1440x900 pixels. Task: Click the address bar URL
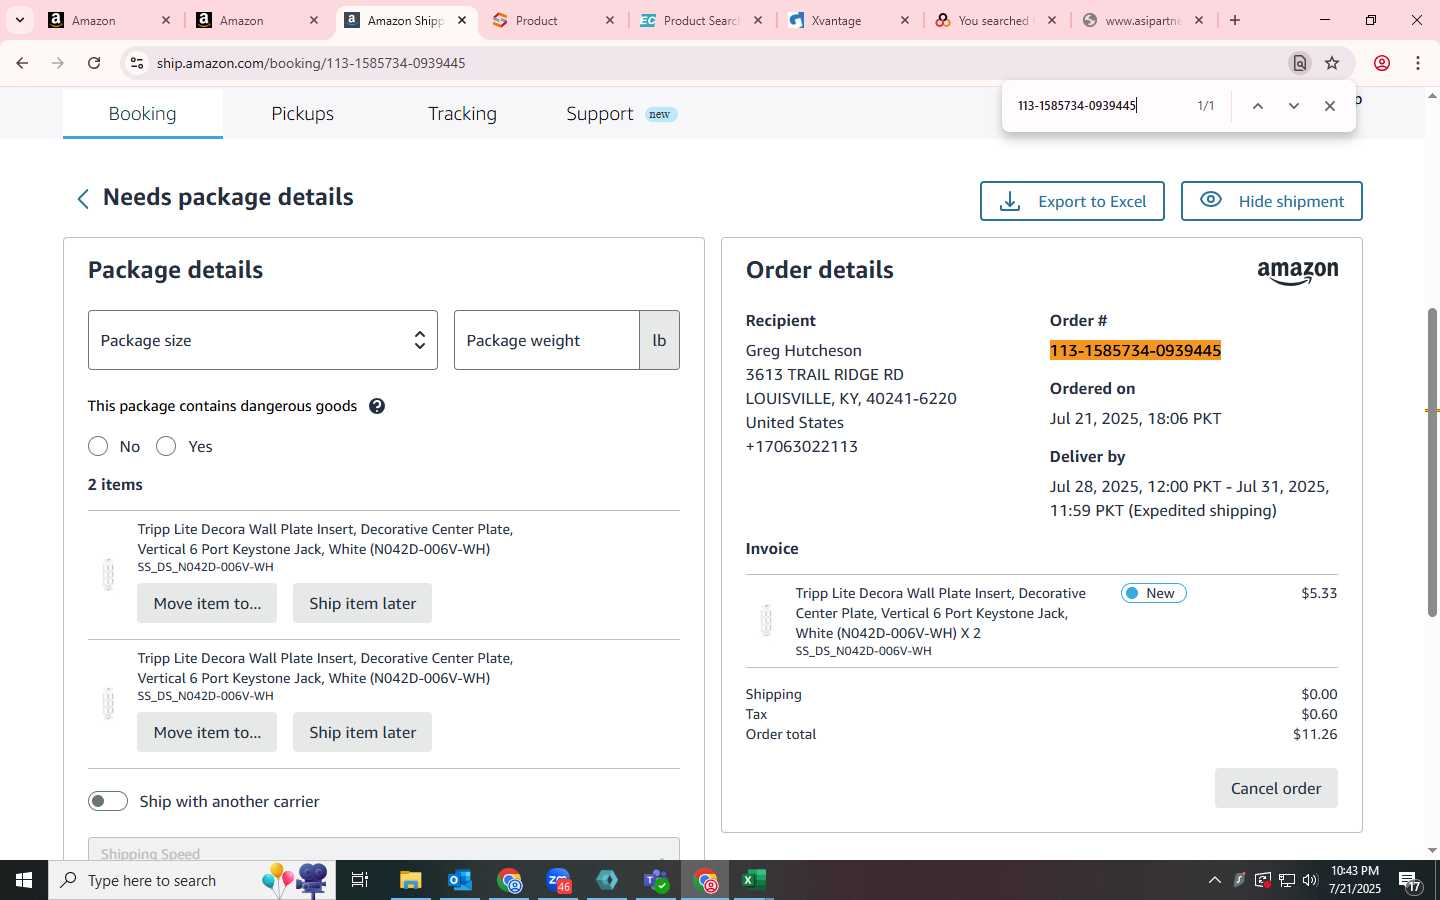tap(311, 63)
